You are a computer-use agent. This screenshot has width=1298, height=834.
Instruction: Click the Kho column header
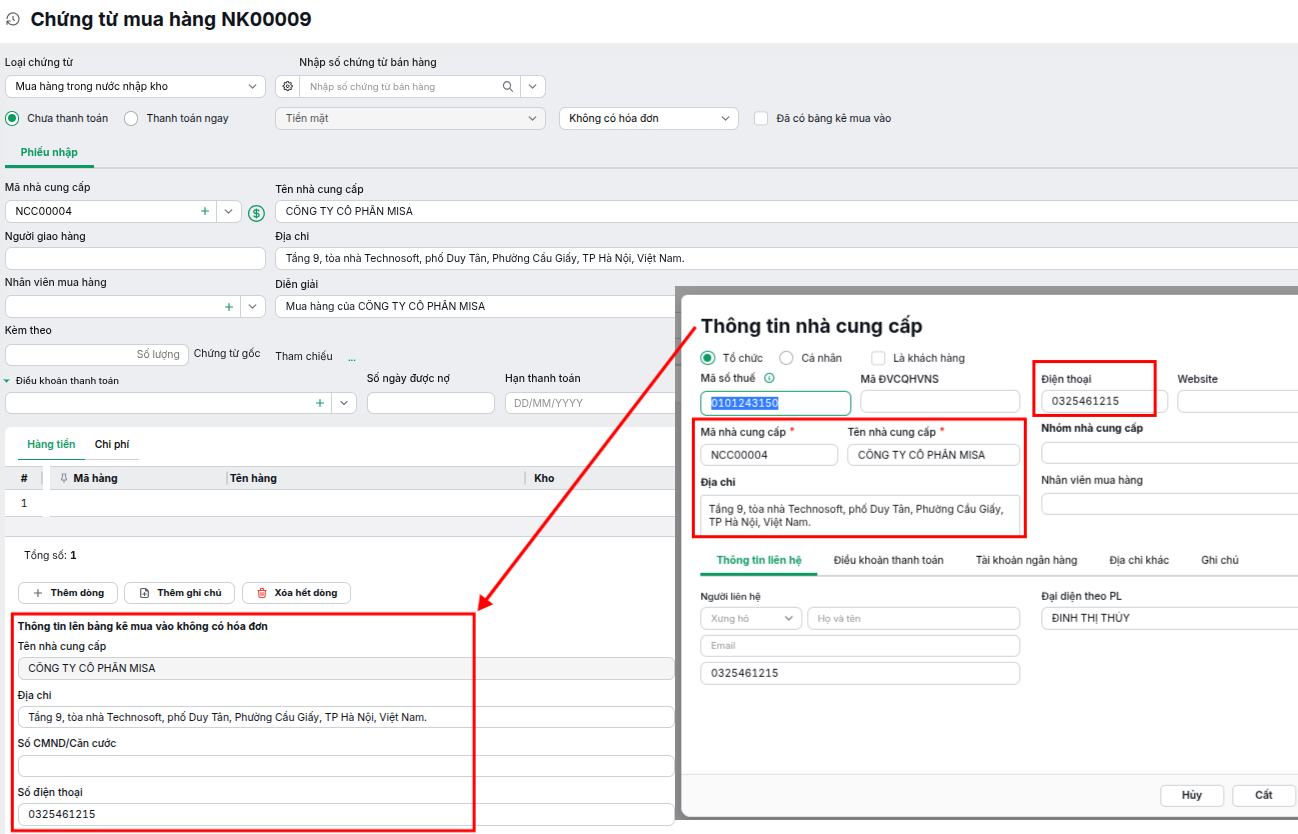point(544,478)
